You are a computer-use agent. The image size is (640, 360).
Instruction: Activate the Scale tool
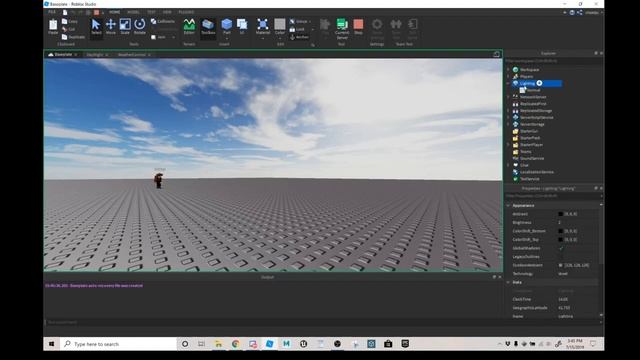point(125,27)
